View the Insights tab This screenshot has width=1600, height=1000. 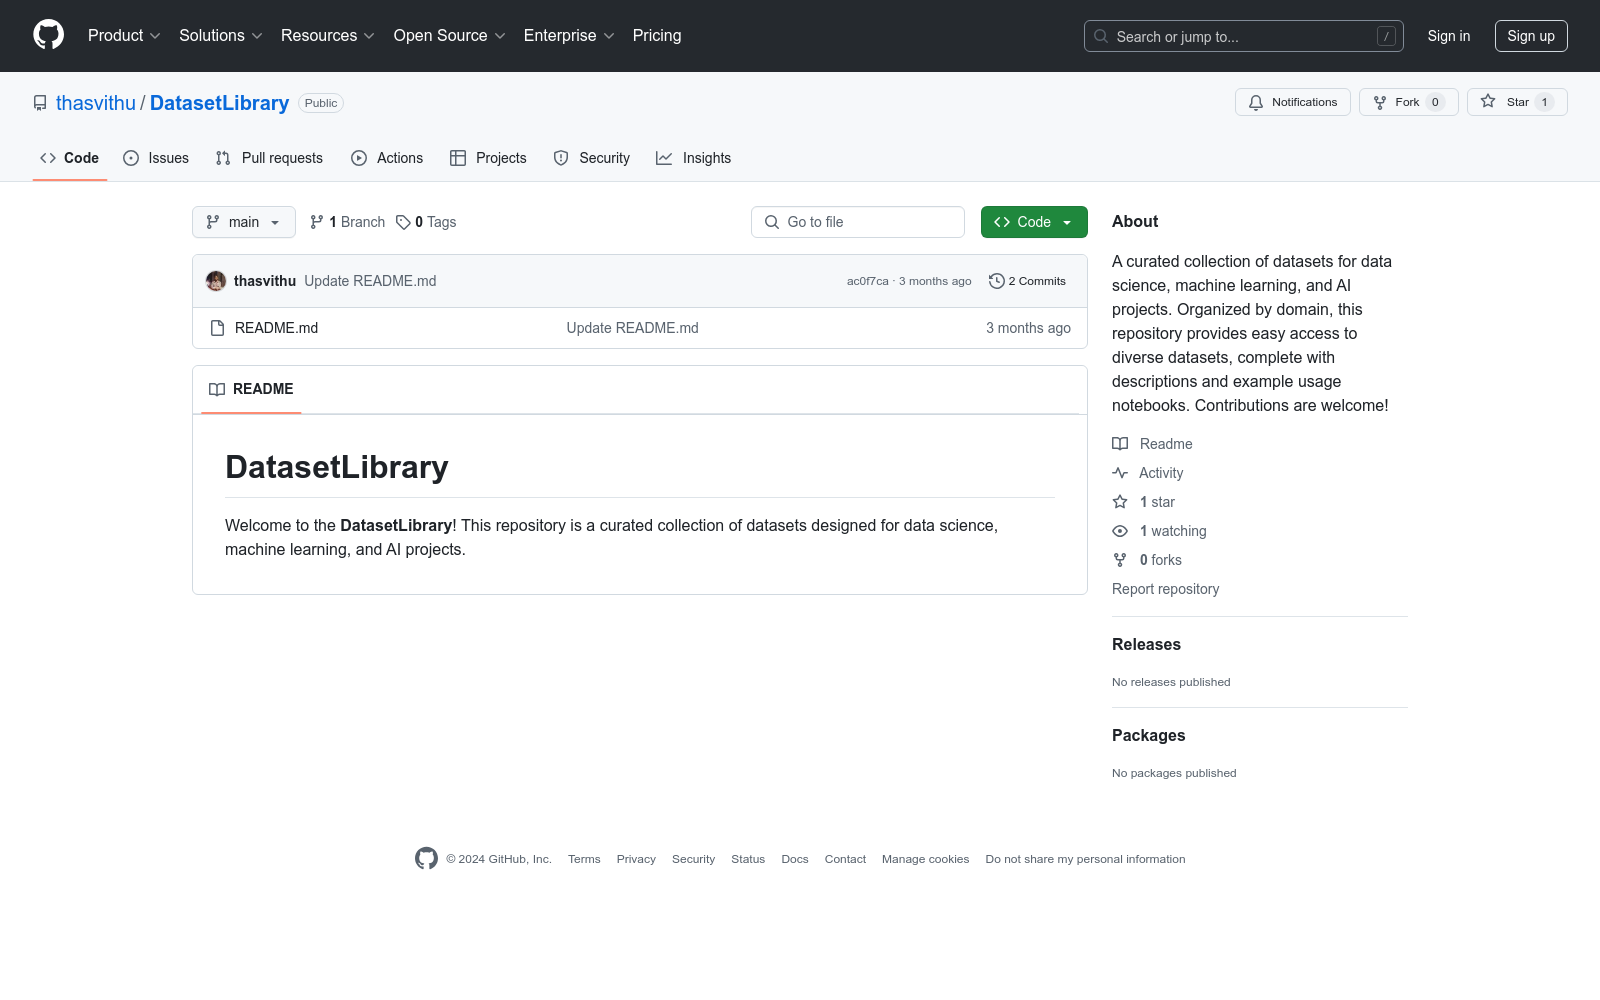tap(694, 158)
